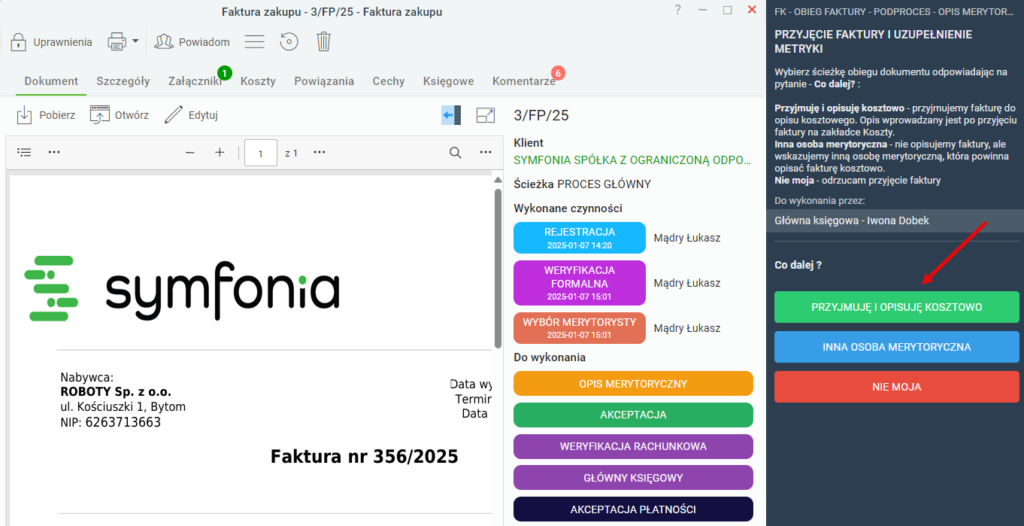
Task: Click Pobierz download icon
Action: pos(24,115)
